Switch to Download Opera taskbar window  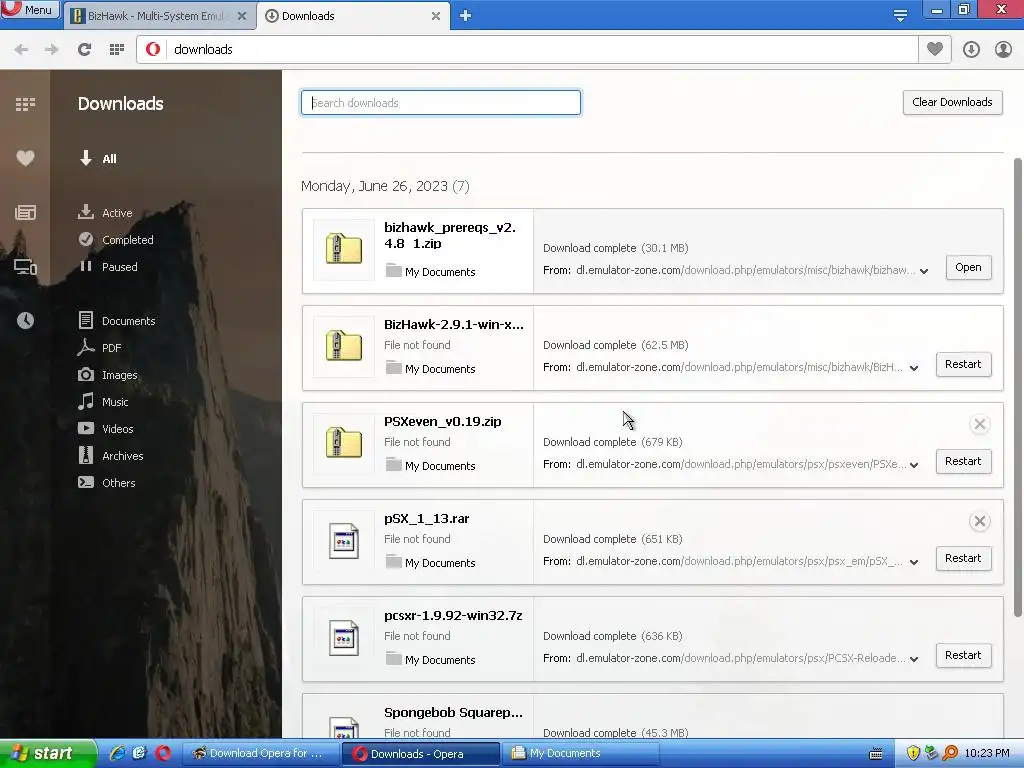[x=259, y=753]
